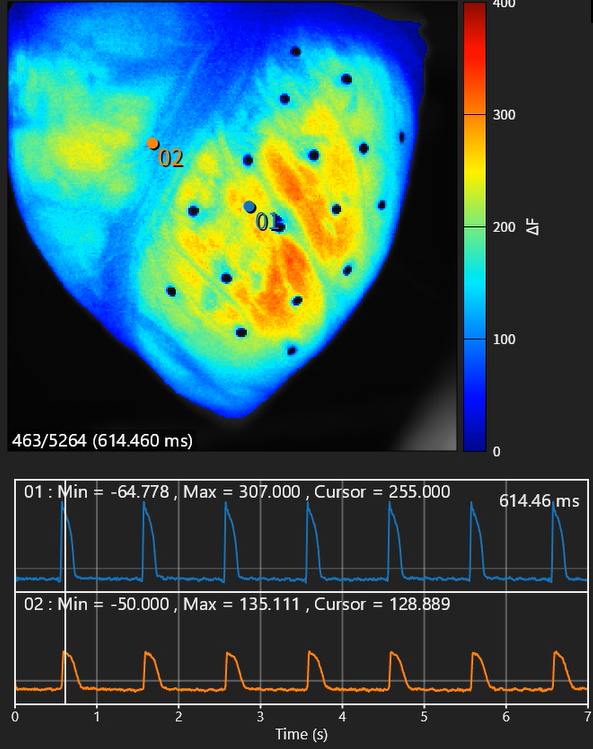Click the 300 tick on the colorbar
The image size is (593, 749).
[504, 115]
